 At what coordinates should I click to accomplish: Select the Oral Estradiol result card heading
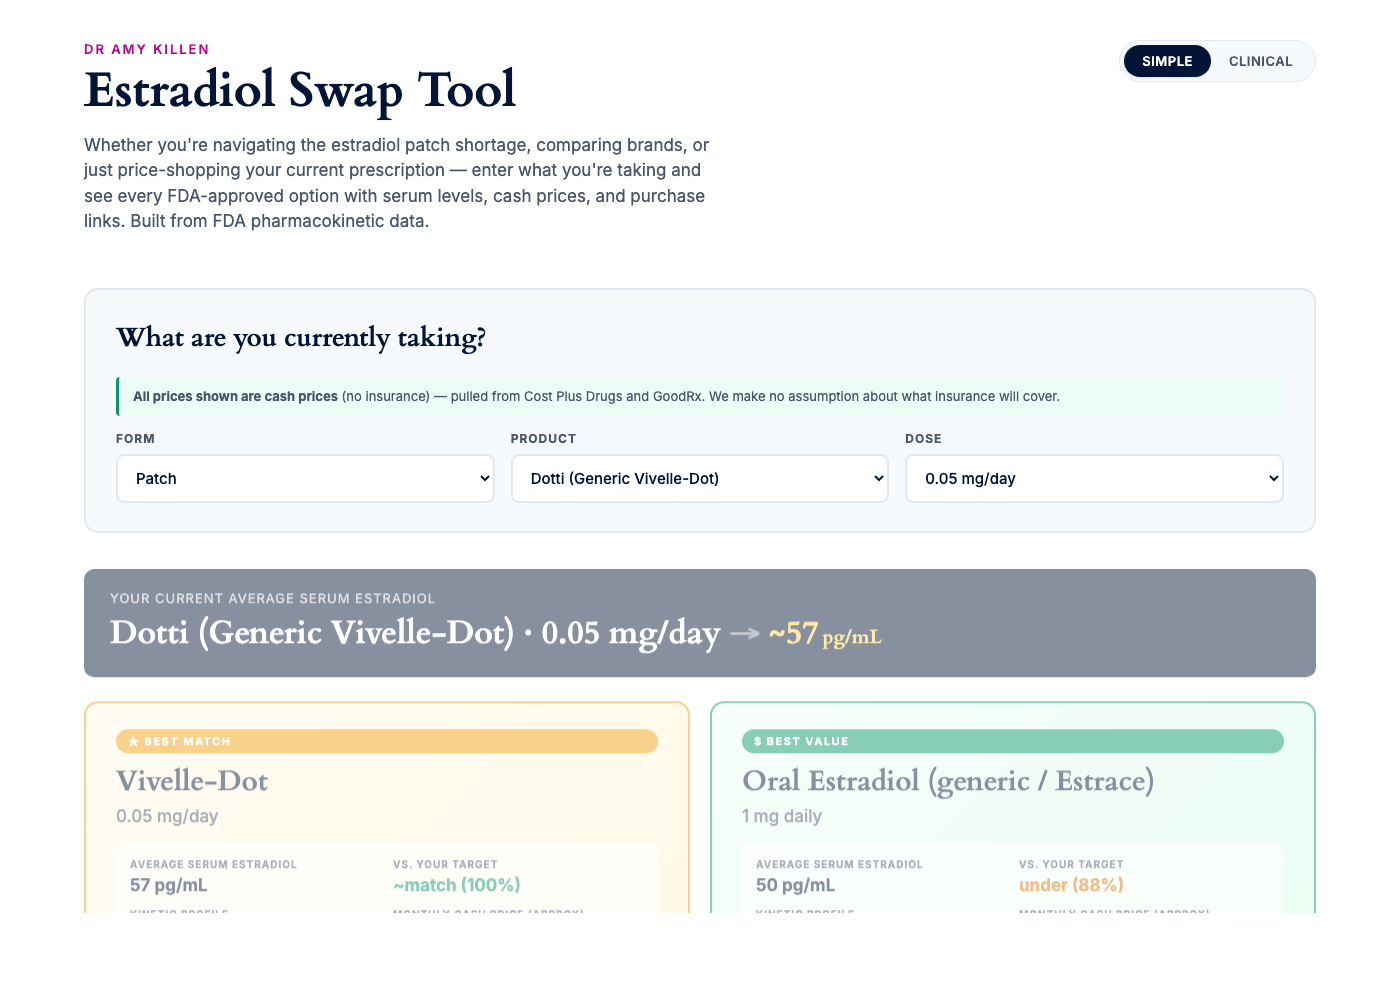tap(948, 781)
